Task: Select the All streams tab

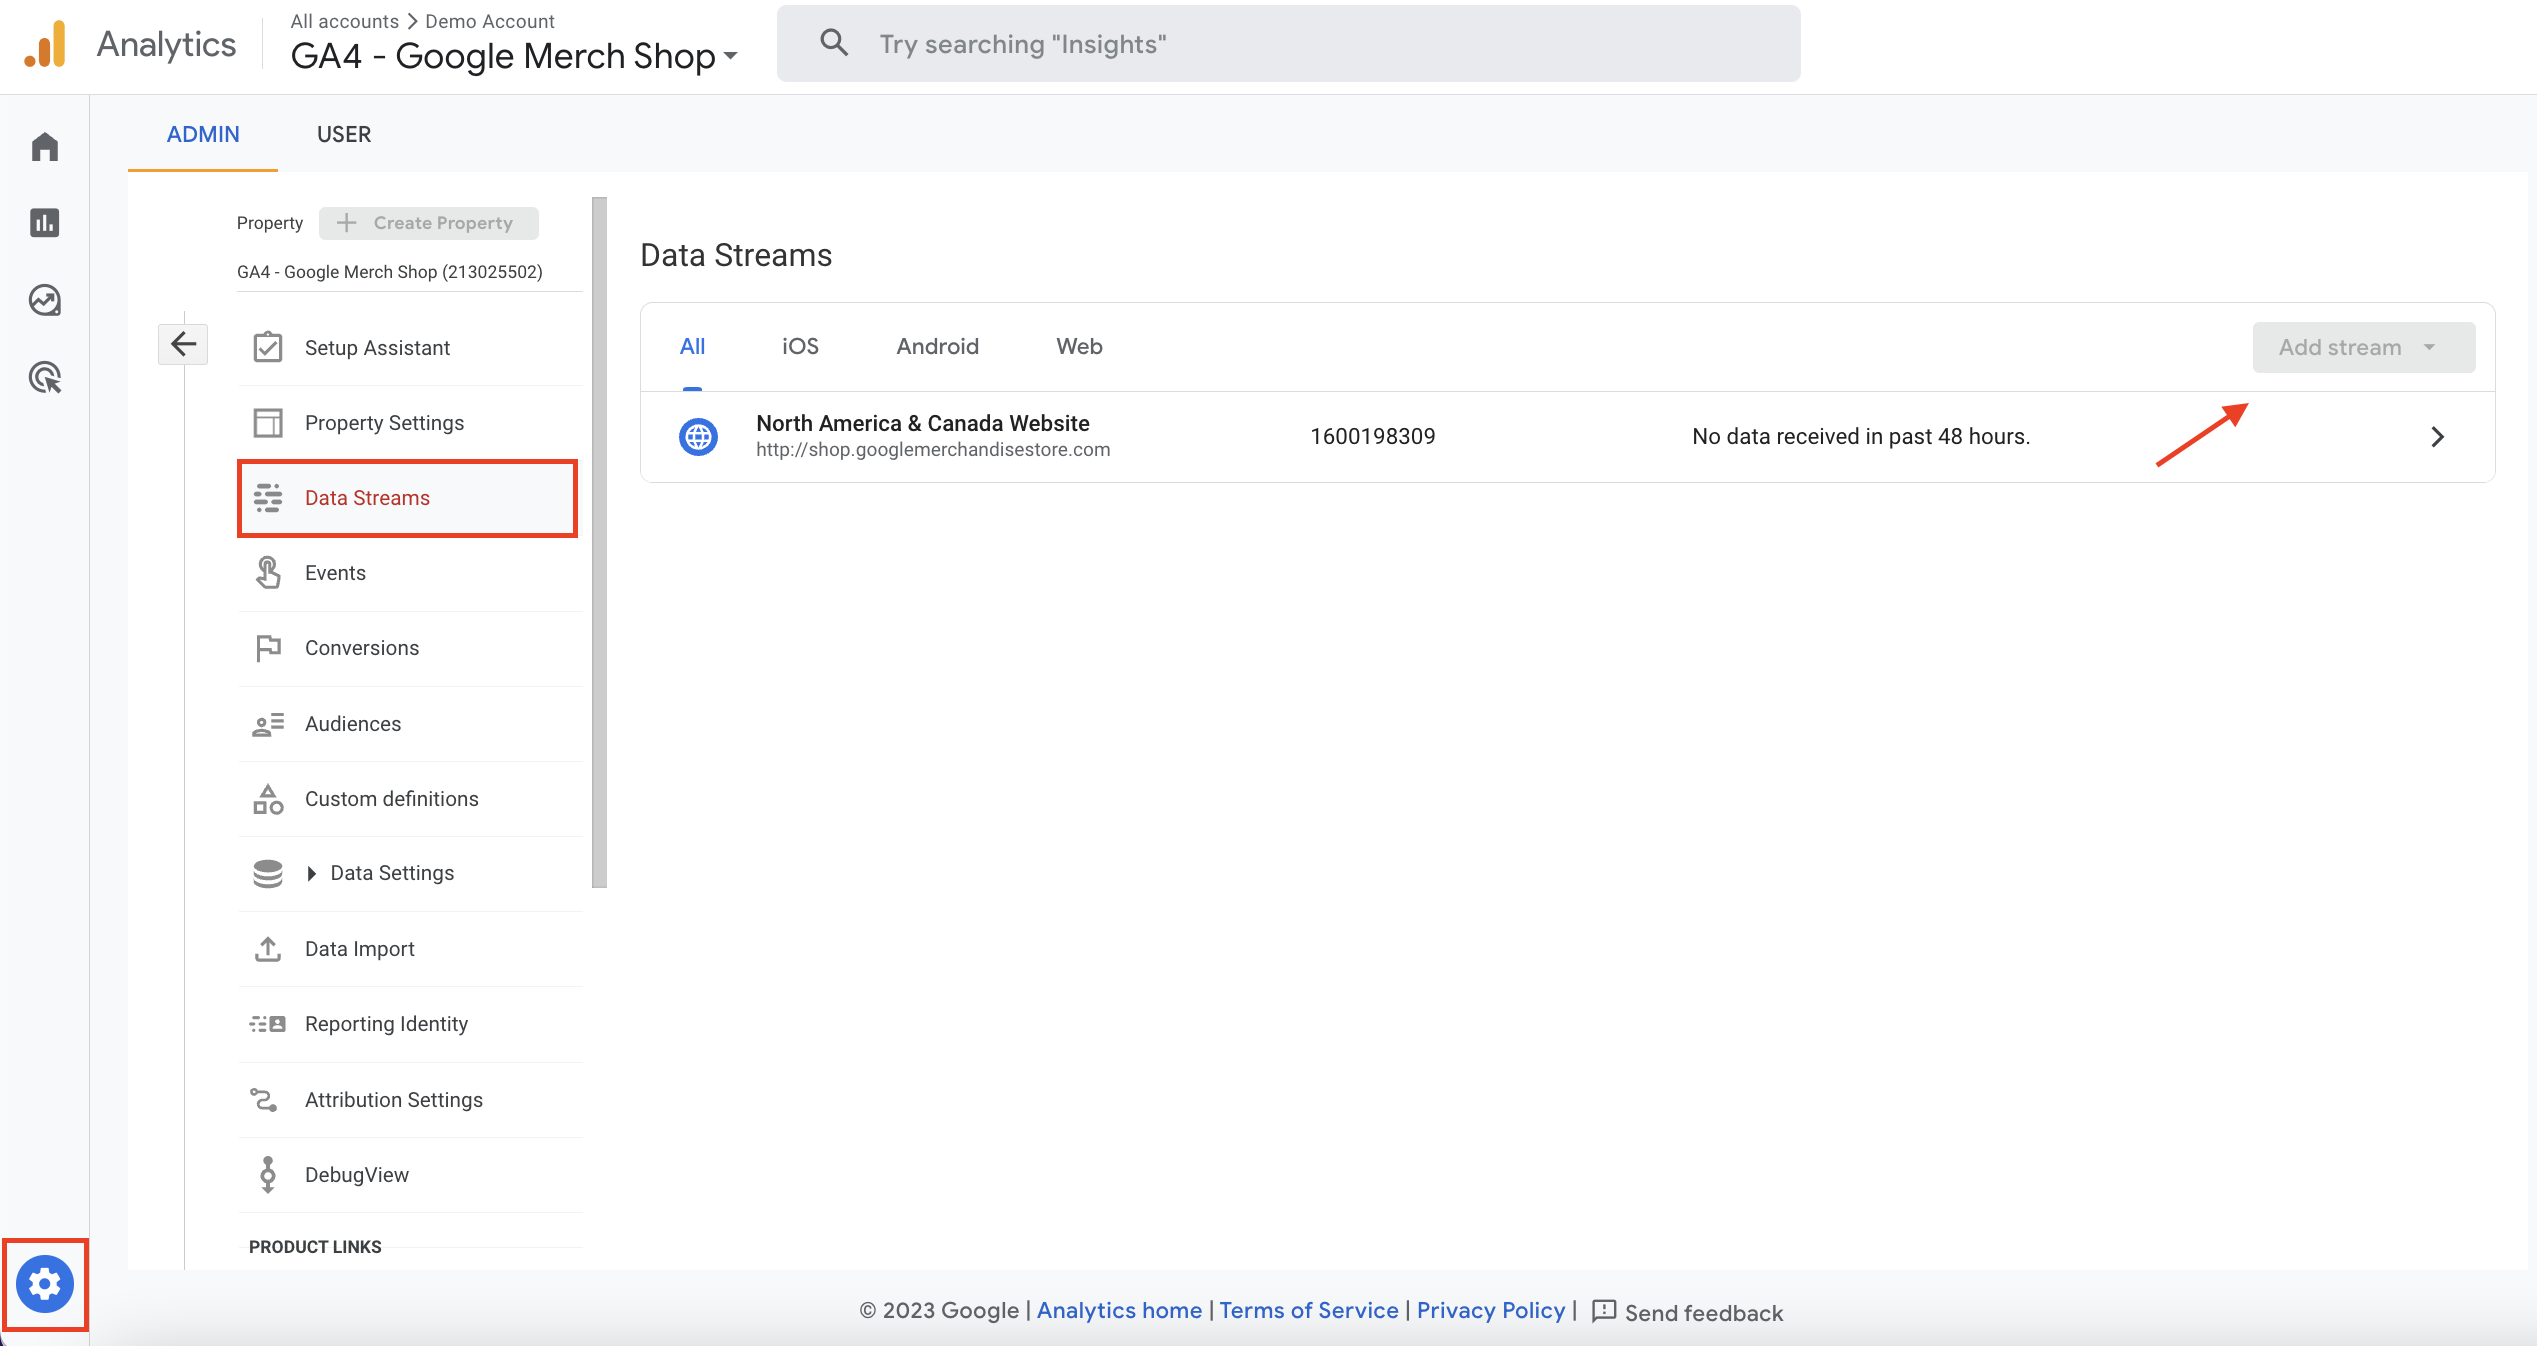Action: pos(692,347)
